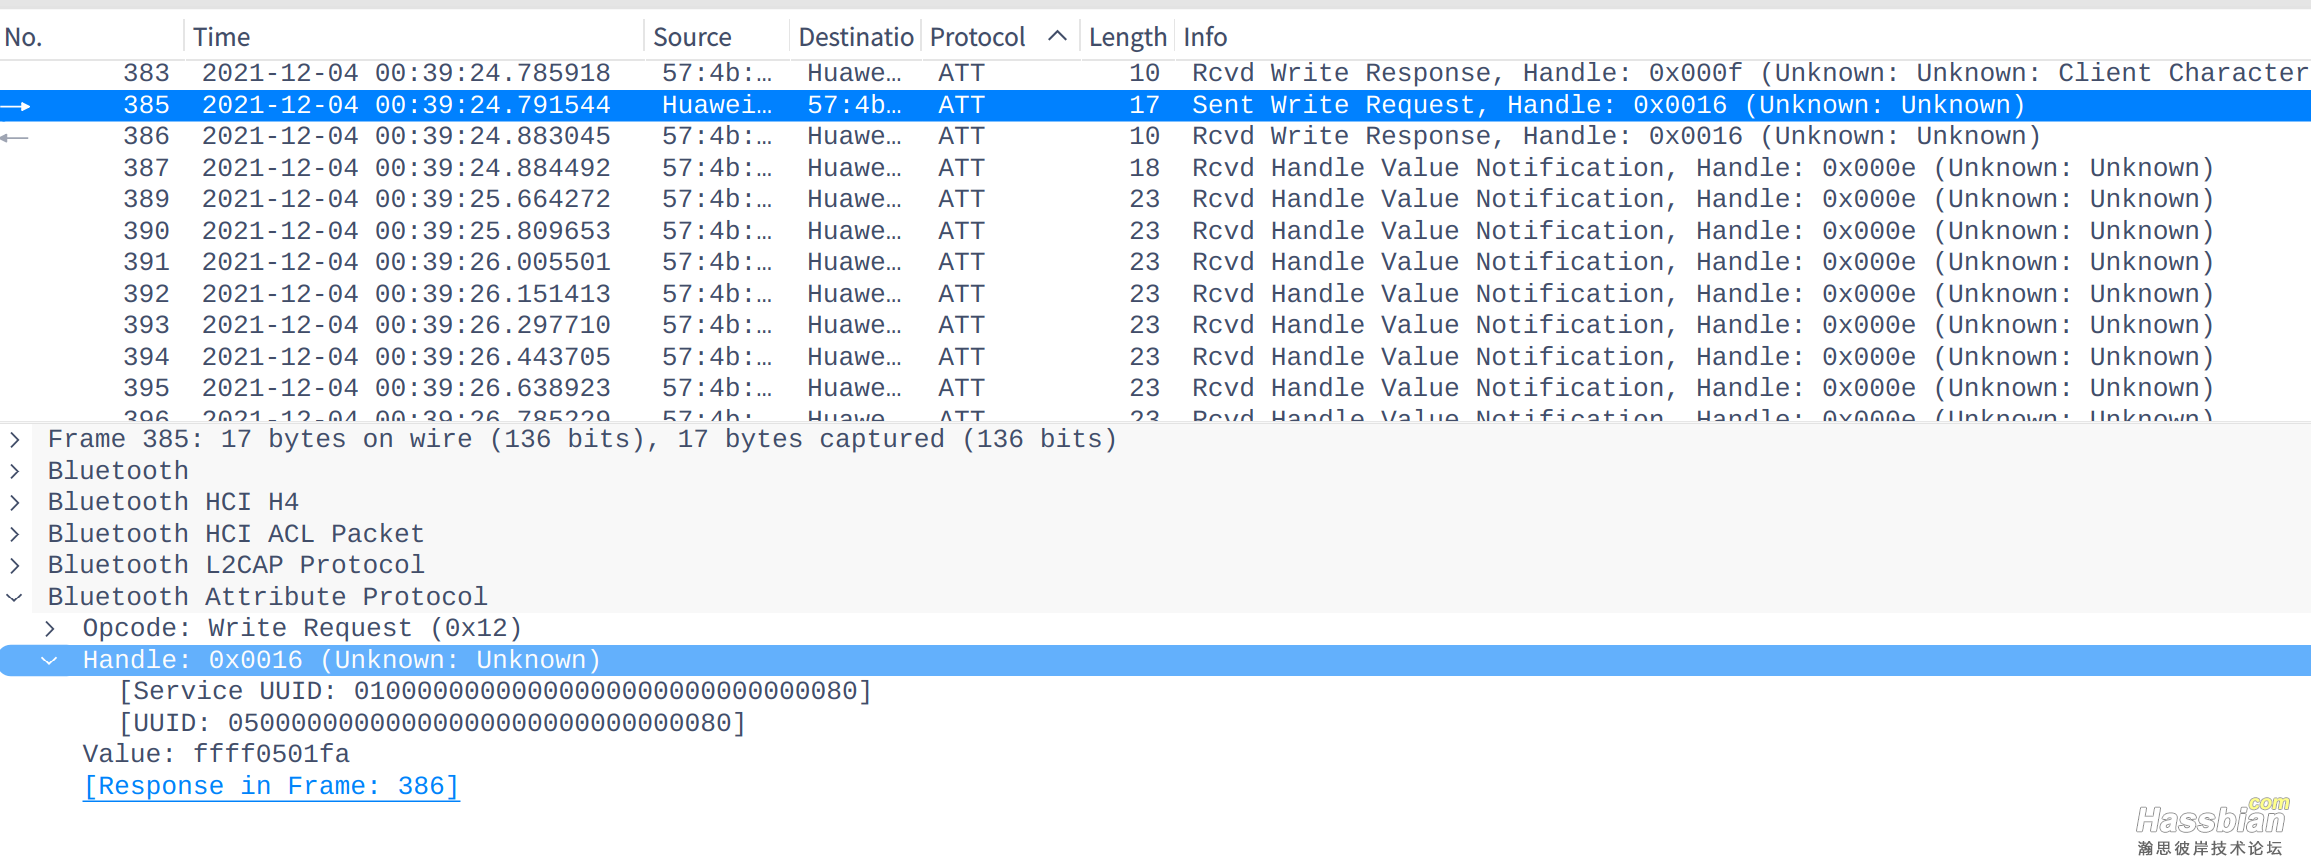Expand the Opcode Write Request node
2311x866 pixels.
pyautogui.click(x=50, y=628)
